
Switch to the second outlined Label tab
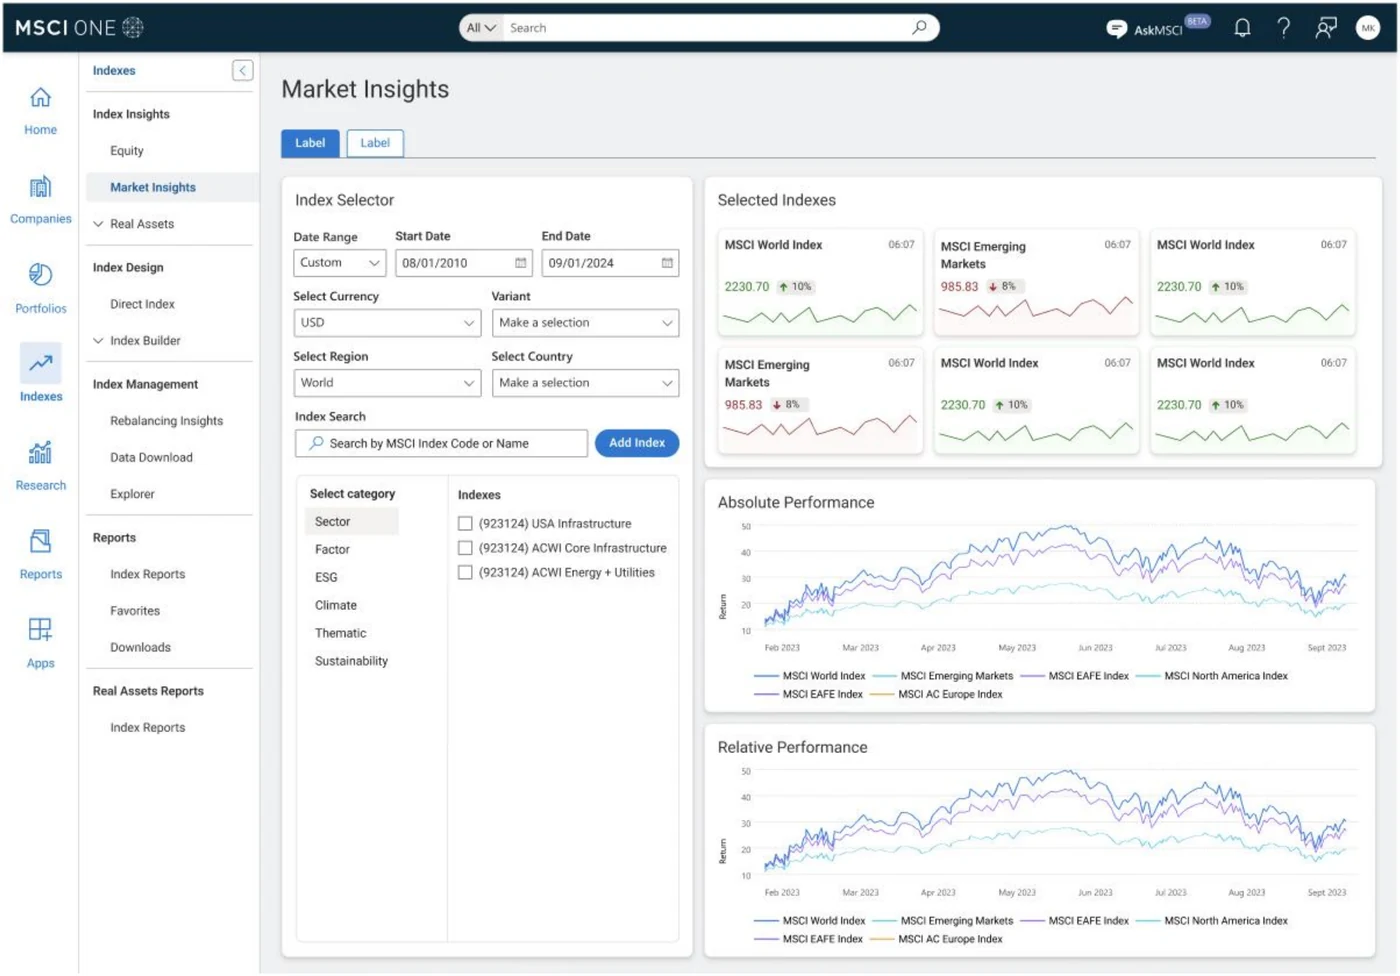375,143
